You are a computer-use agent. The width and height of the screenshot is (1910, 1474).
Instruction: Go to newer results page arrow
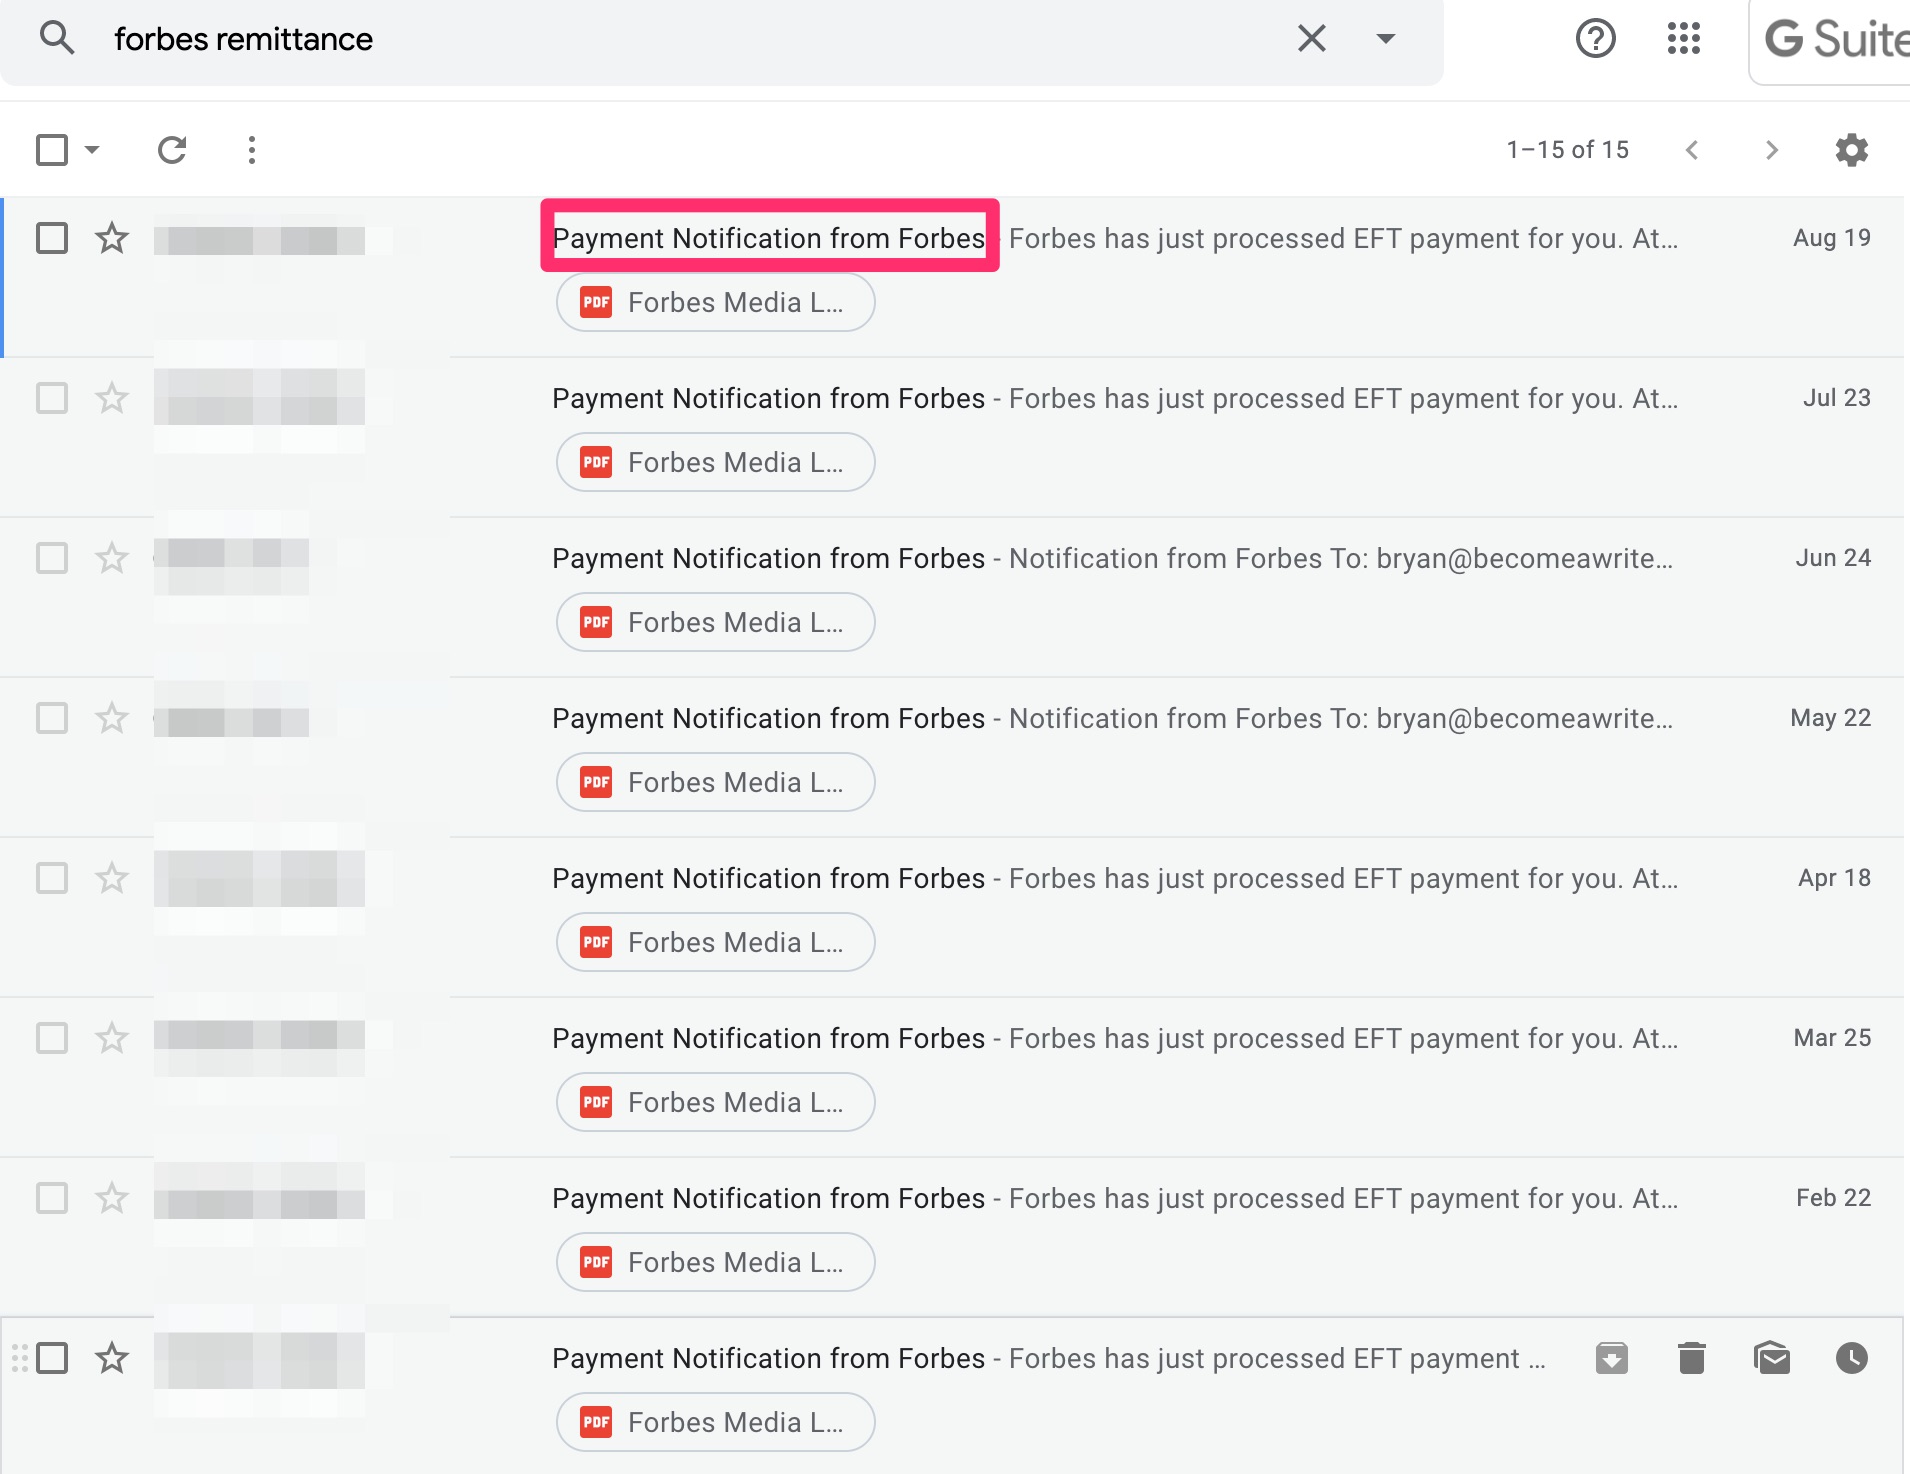tap(1692, 150)
